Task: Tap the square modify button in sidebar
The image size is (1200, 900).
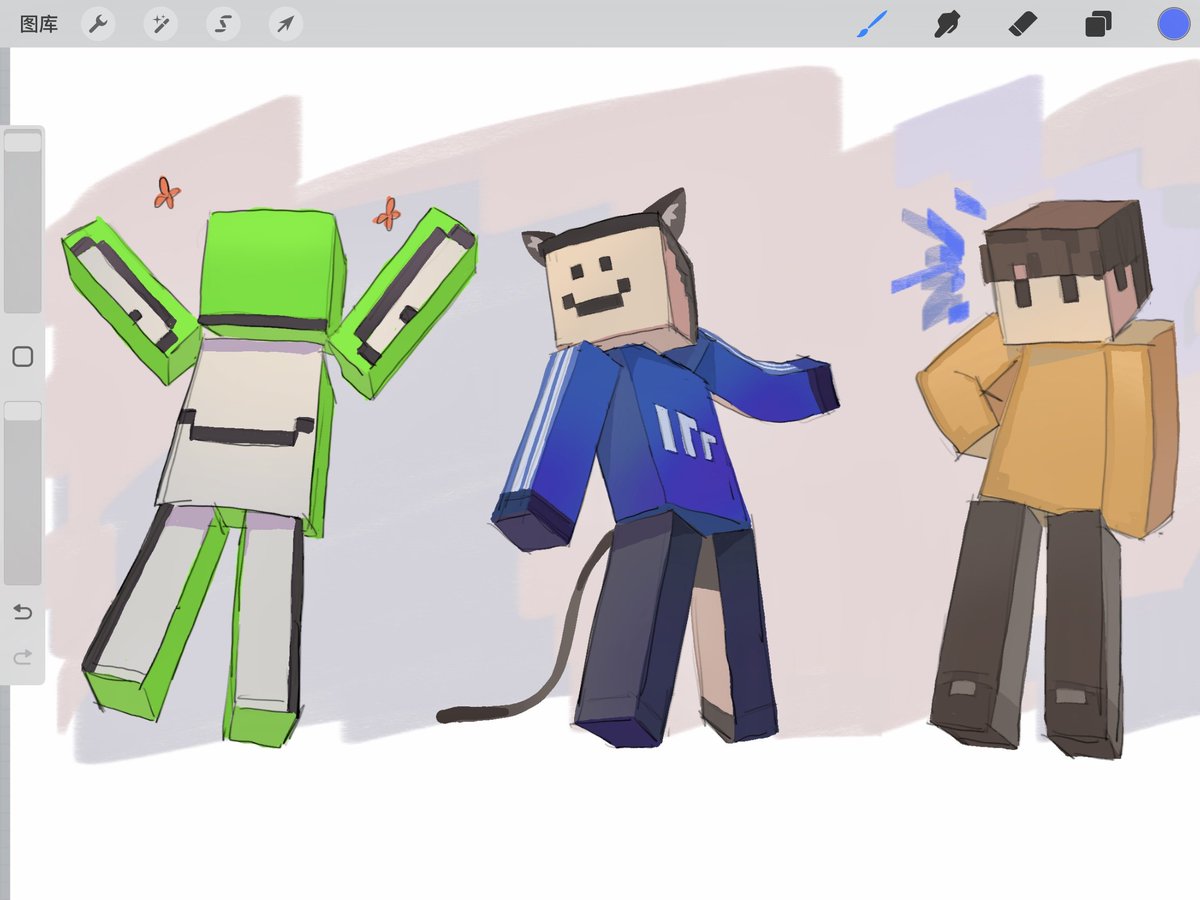Action: 23,357
